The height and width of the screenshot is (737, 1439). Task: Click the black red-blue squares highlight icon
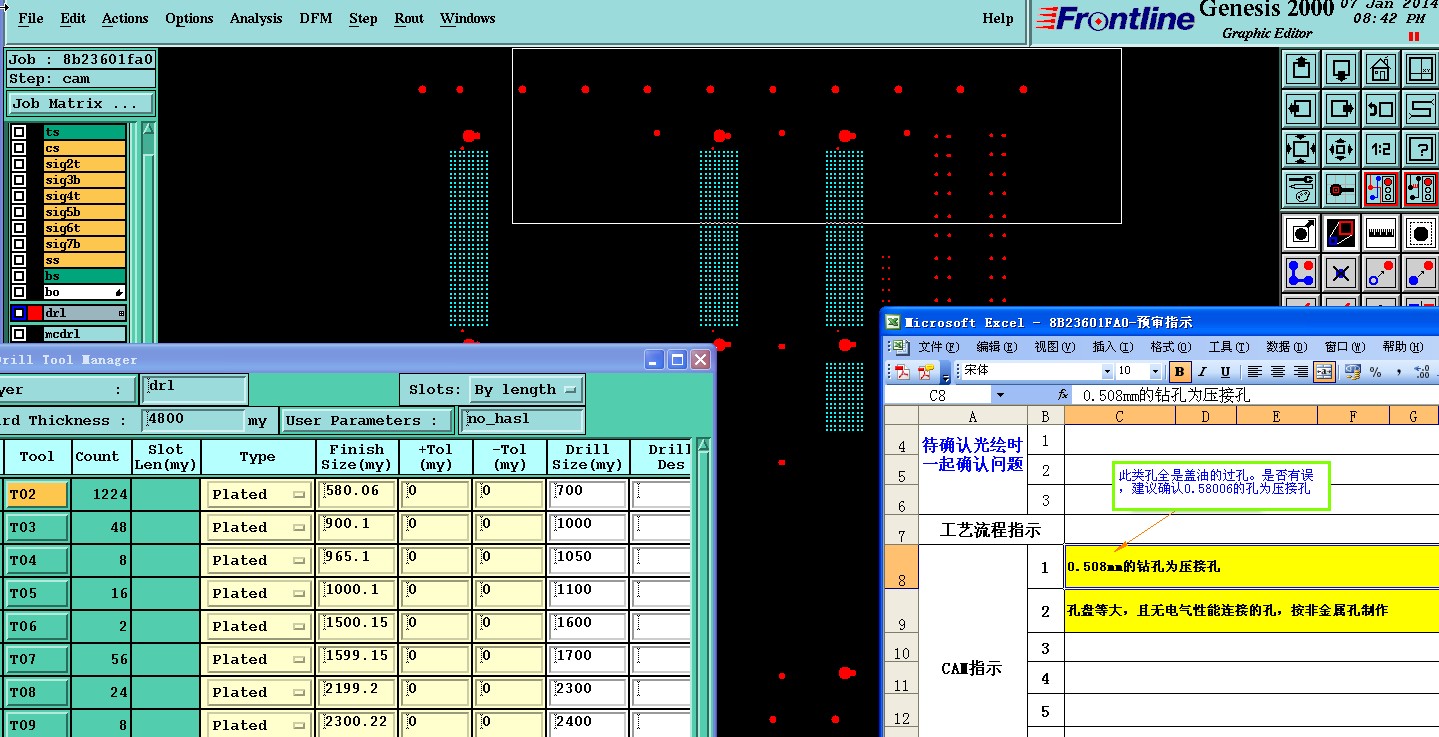(1341, 233)
